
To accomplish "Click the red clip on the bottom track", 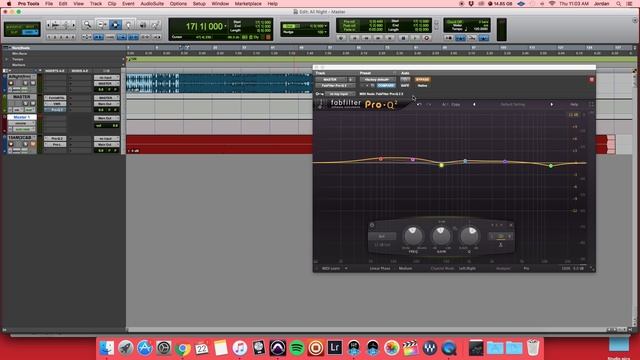I will coord(219,144).
